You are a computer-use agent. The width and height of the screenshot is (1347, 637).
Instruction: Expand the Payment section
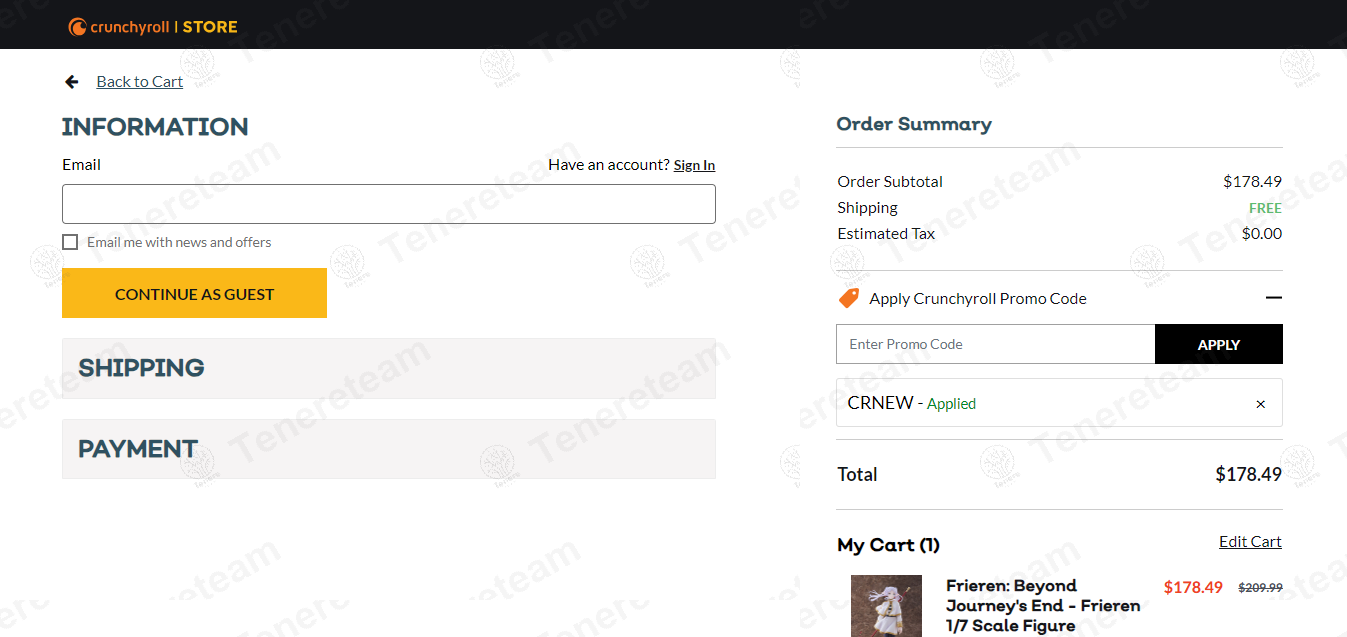[388, 449]
